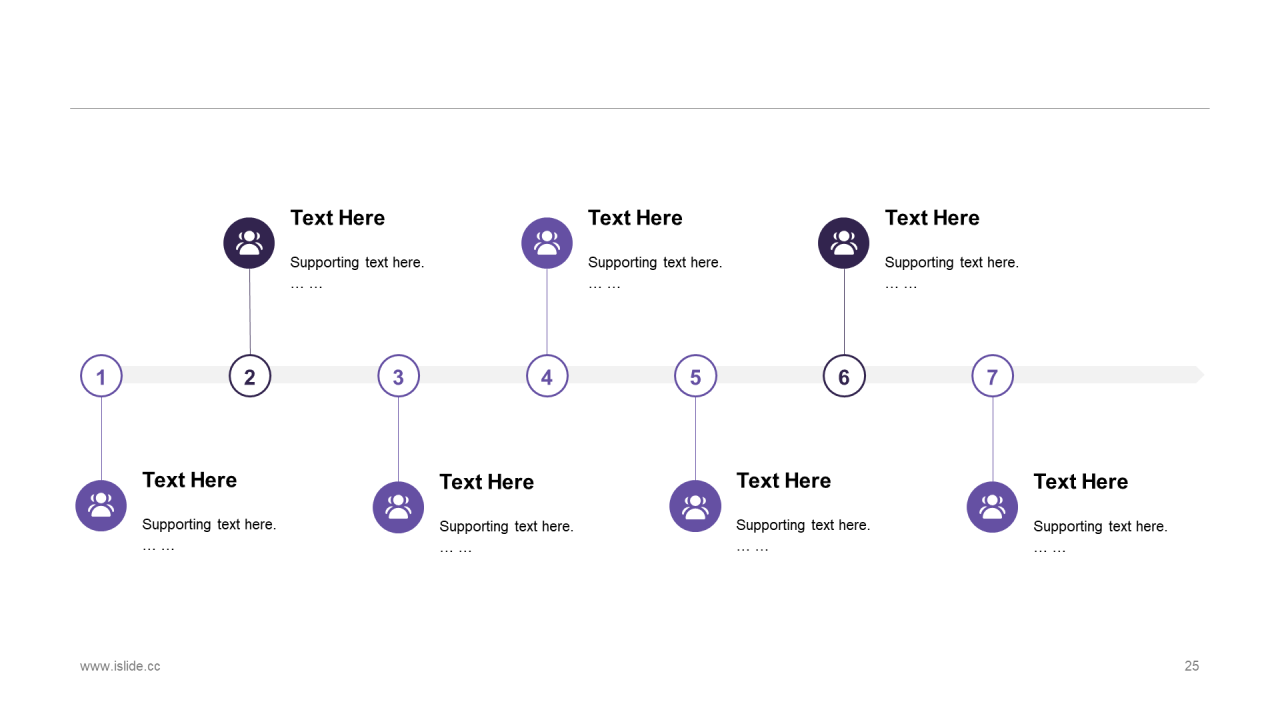Click the people icon above marker 2
The image size is (1280, 720).
249,243
